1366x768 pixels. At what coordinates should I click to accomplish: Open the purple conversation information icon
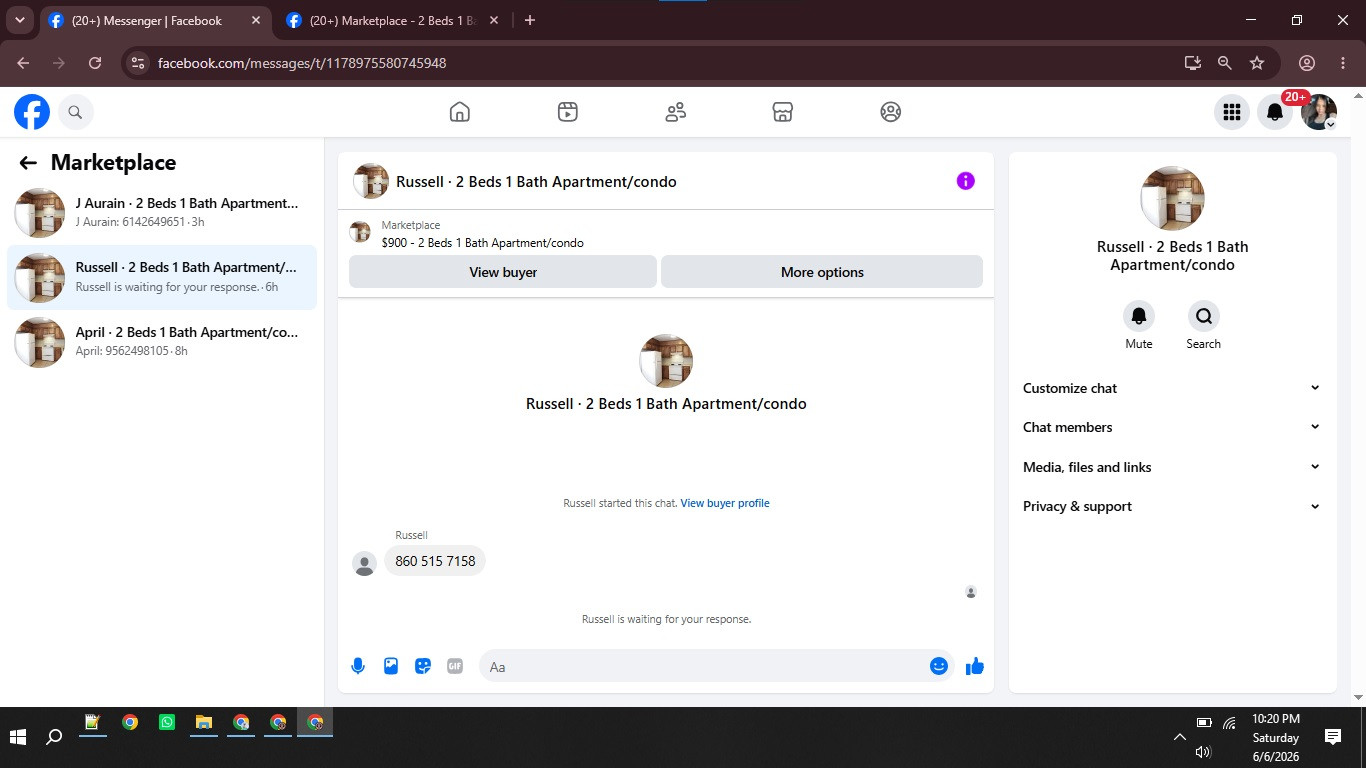pos(965,181)
